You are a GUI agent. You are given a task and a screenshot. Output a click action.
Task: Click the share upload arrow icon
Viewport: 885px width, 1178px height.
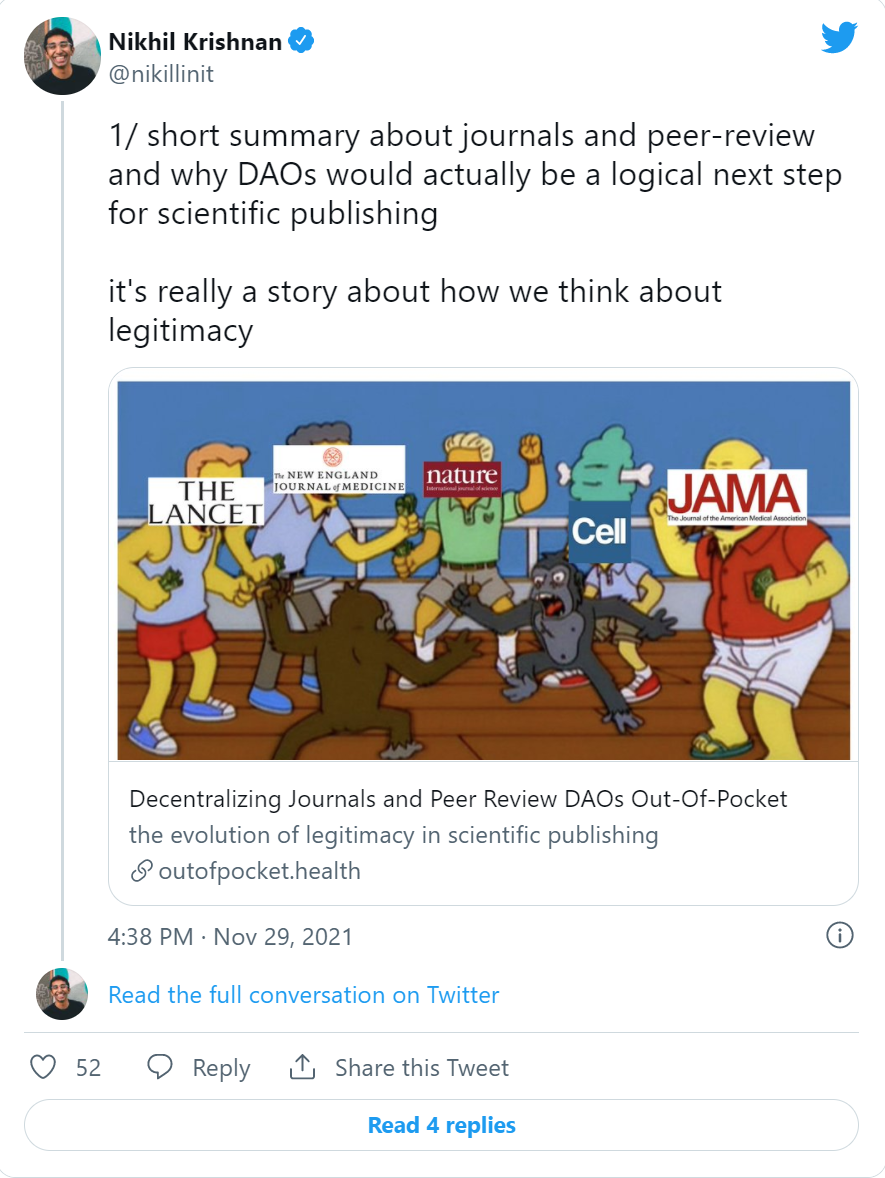coord(302,1067)
